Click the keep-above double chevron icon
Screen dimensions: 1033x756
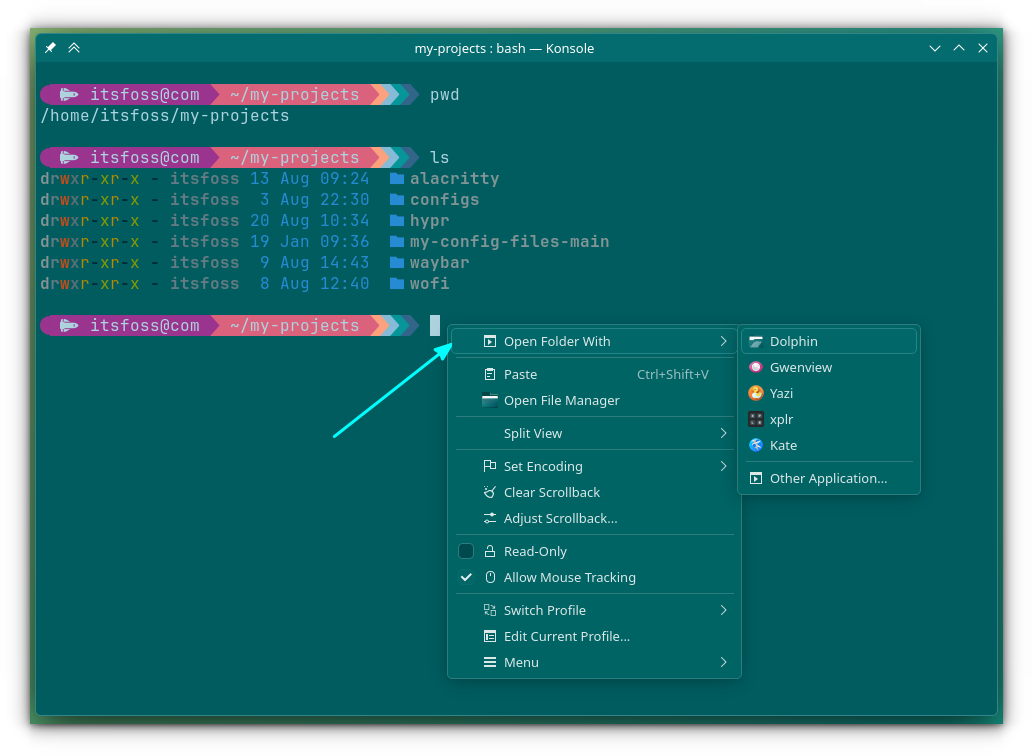click(74, 48)
